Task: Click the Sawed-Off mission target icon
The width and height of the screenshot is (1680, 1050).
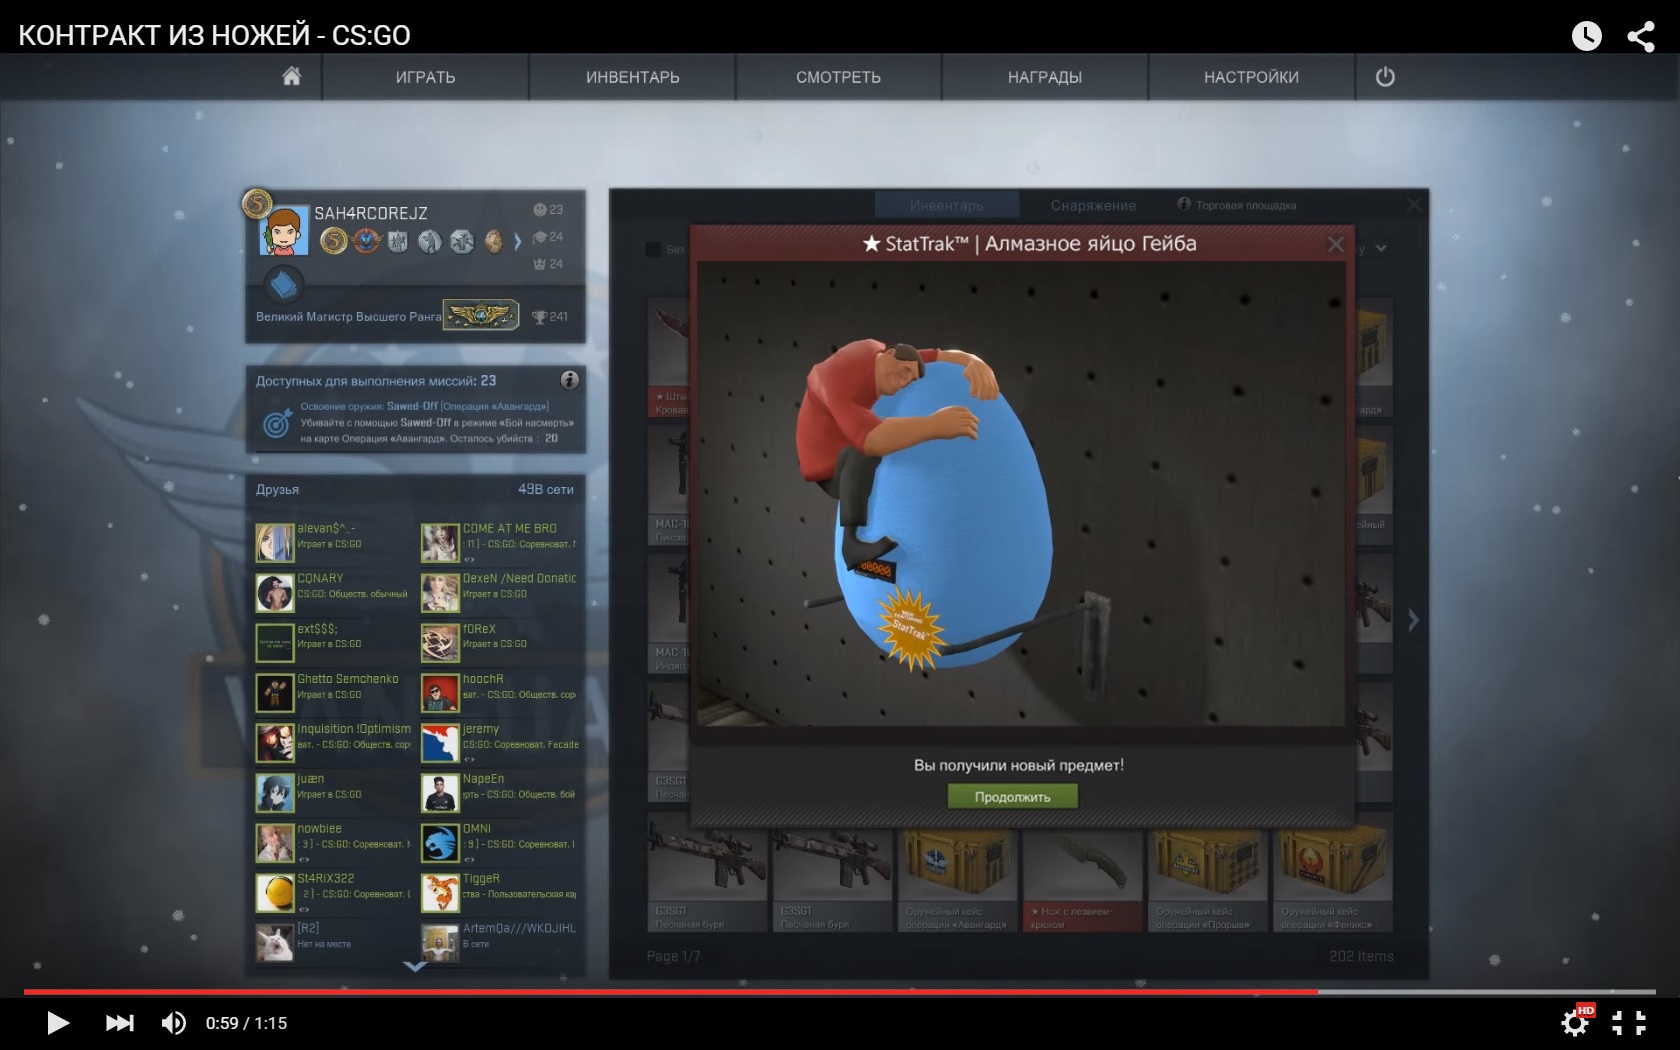Action: click(276, 424)
